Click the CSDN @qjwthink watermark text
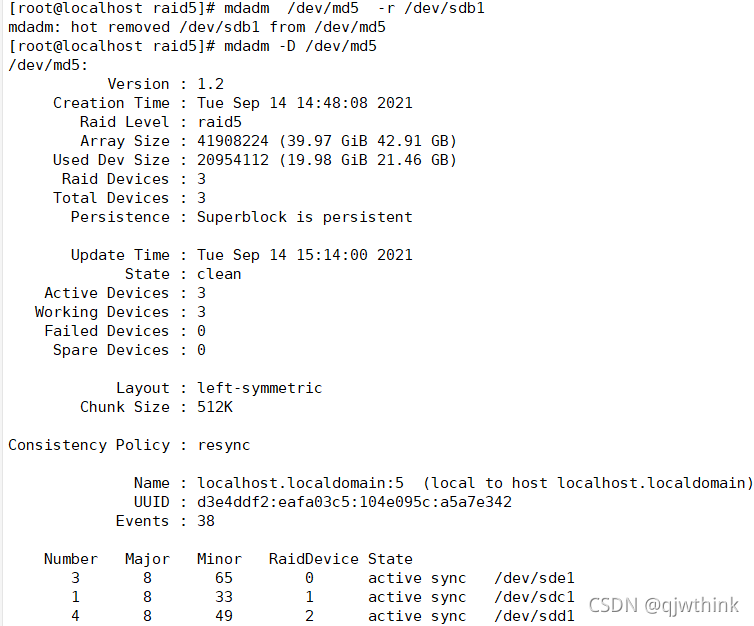The height and width of the screenshot is (626, 754). pyautogui.click(x=664, y=605)
